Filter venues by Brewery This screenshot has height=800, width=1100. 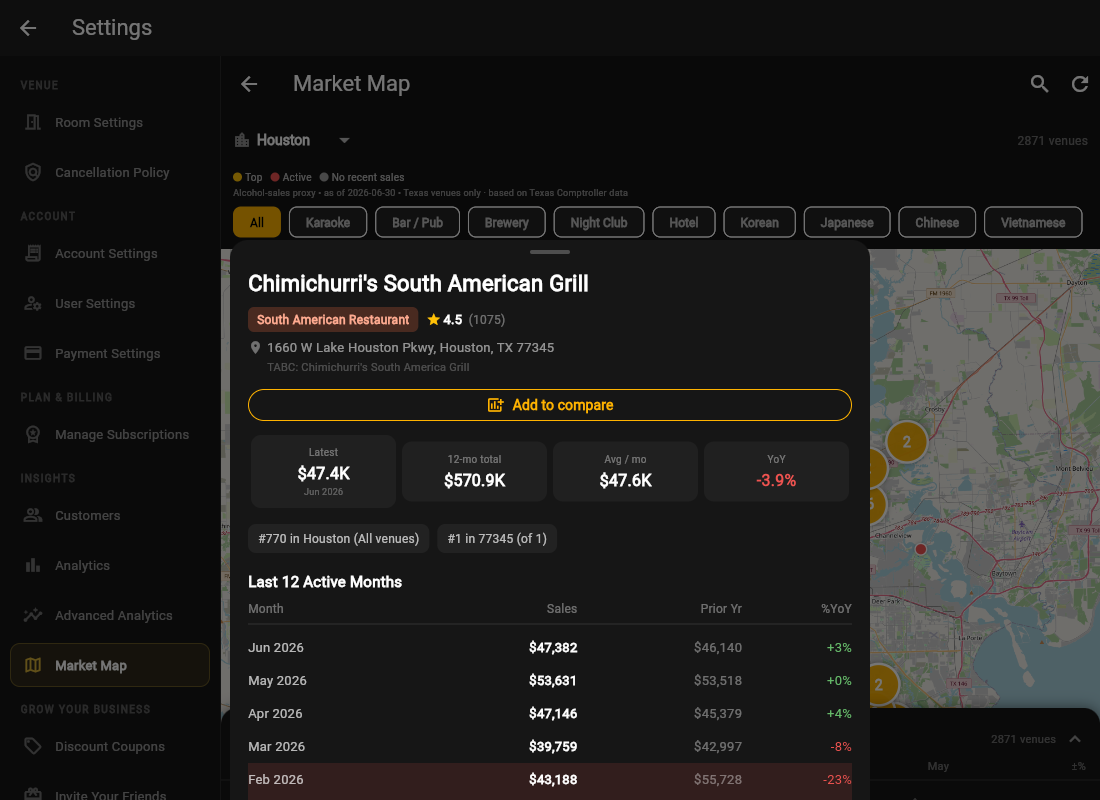click(507, 222)
